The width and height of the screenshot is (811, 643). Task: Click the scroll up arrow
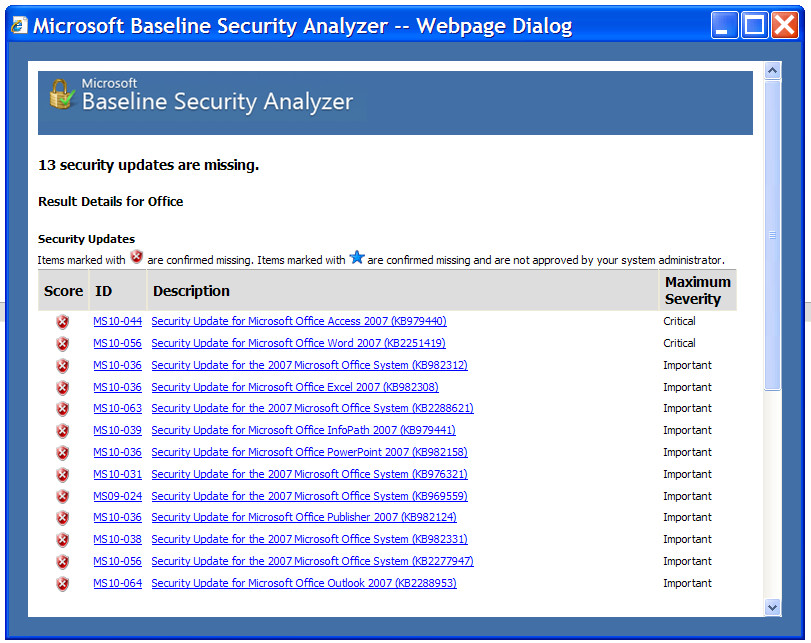772,70
